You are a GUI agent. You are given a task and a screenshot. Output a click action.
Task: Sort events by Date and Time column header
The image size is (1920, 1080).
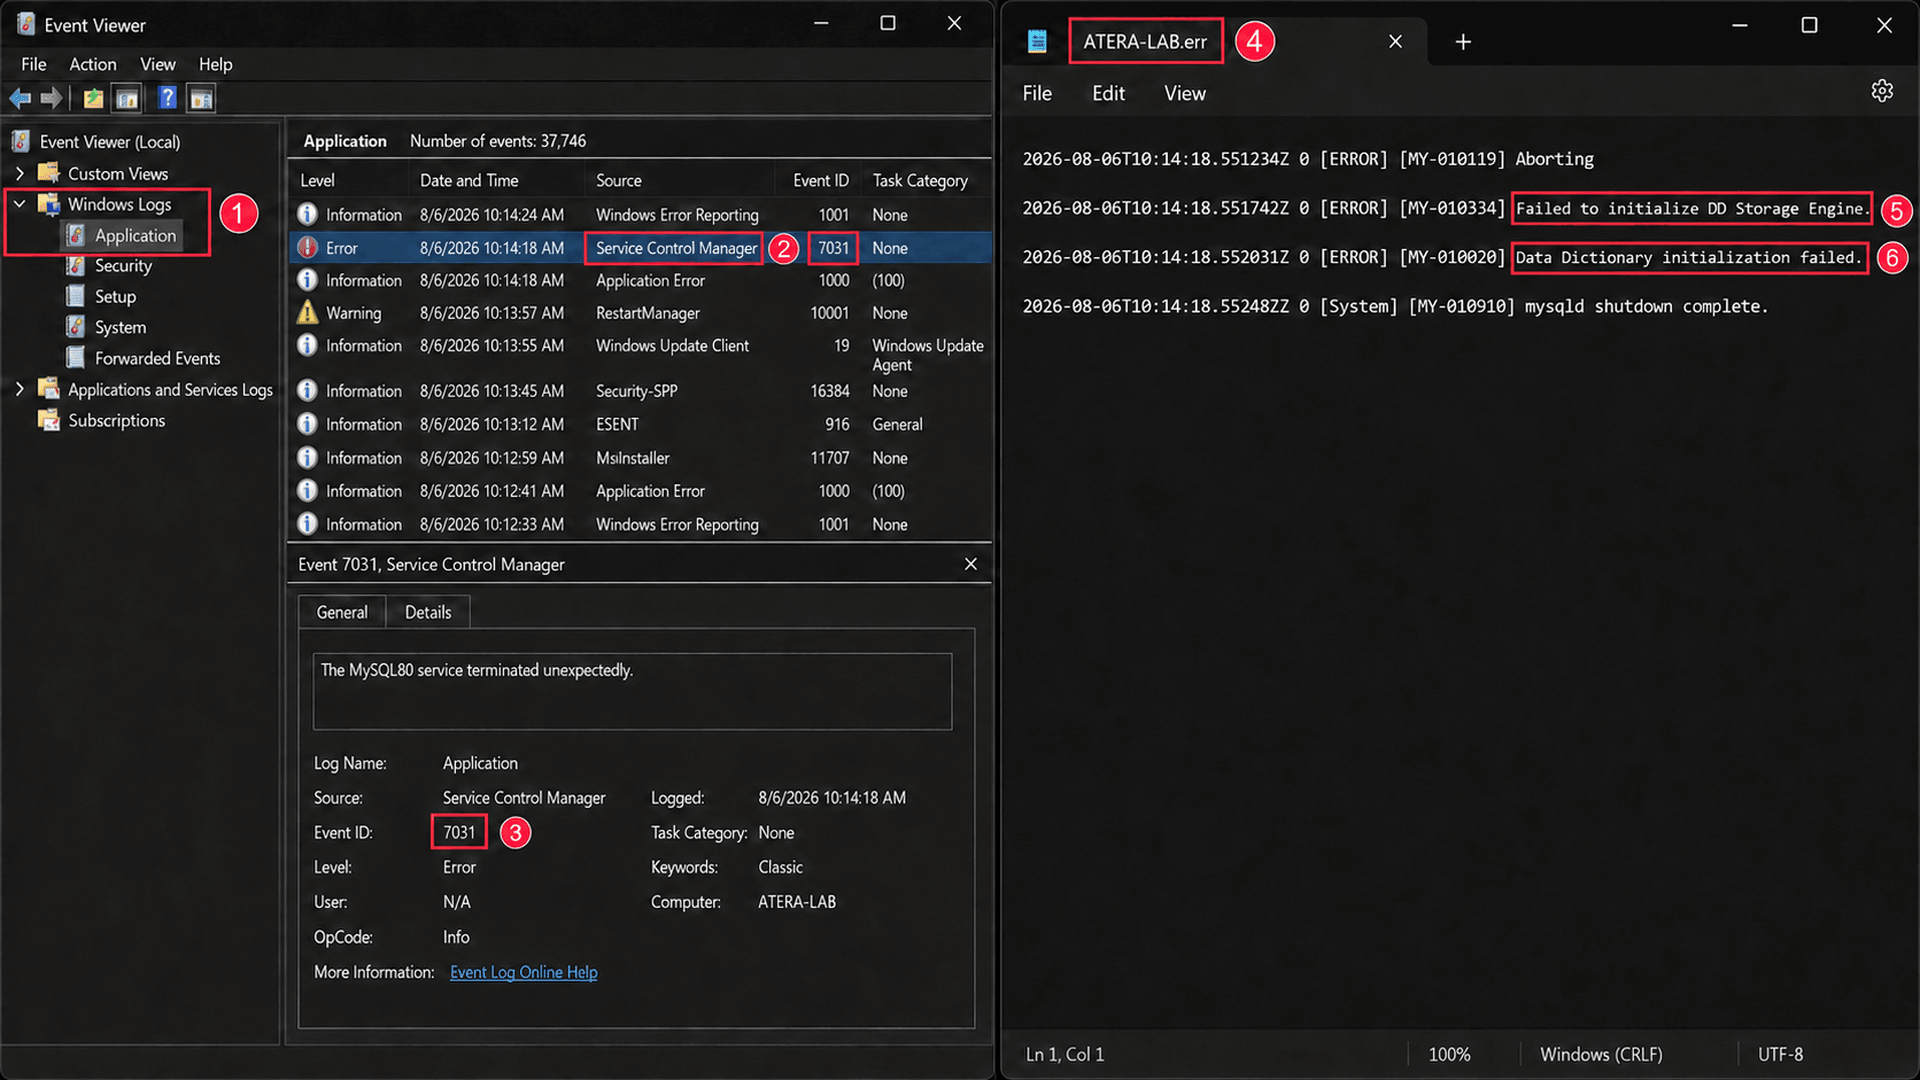[469, 180]
